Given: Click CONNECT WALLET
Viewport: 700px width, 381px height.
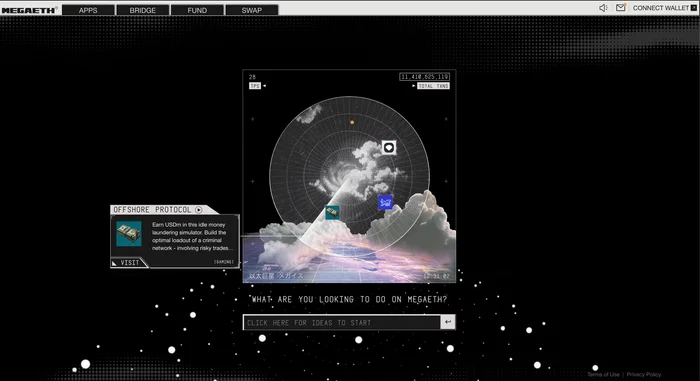Looking at the screenshot, I should 661,8.
